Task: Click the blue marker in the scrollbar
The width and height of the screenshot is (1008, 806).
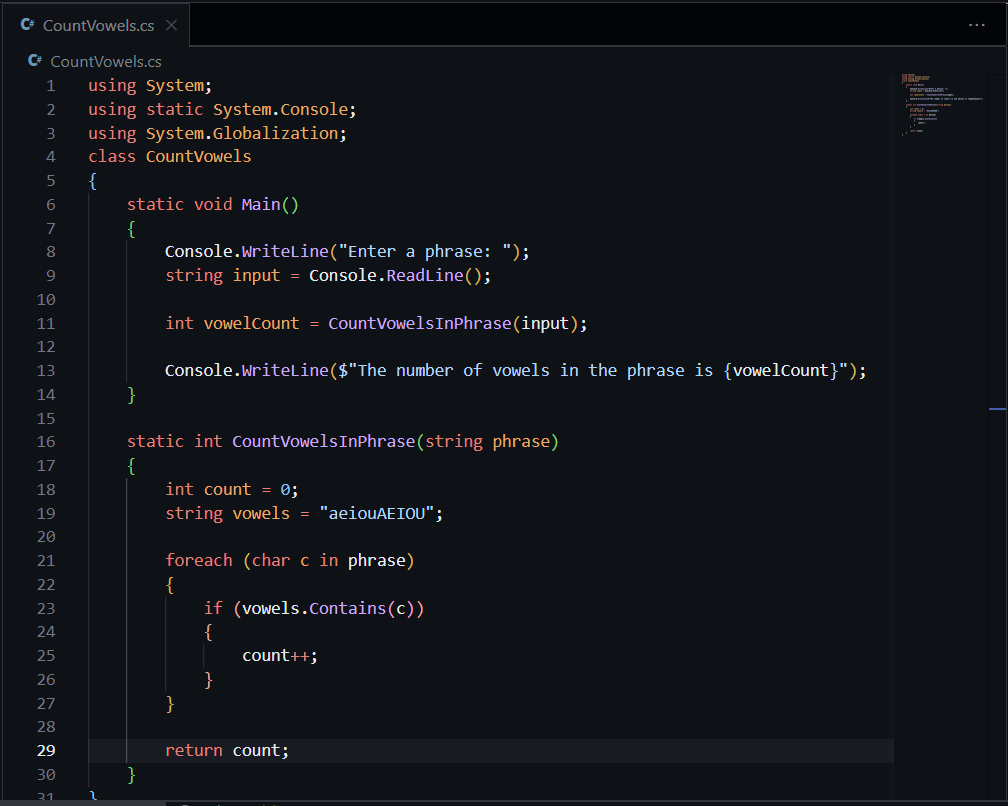Action: tap(996, 409)
